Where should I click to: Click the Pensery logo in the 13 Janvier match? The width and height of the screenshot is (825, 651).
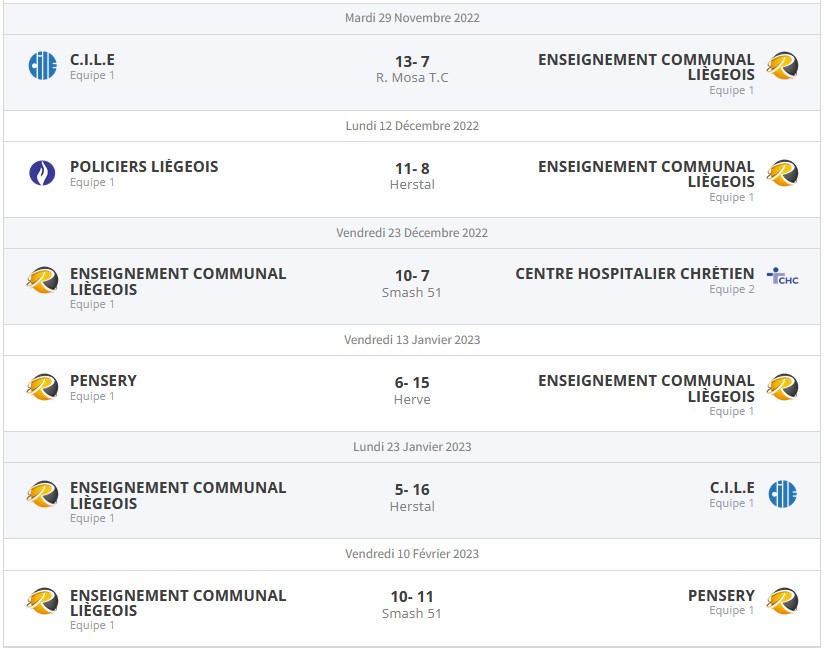click(x=43, y=387)
